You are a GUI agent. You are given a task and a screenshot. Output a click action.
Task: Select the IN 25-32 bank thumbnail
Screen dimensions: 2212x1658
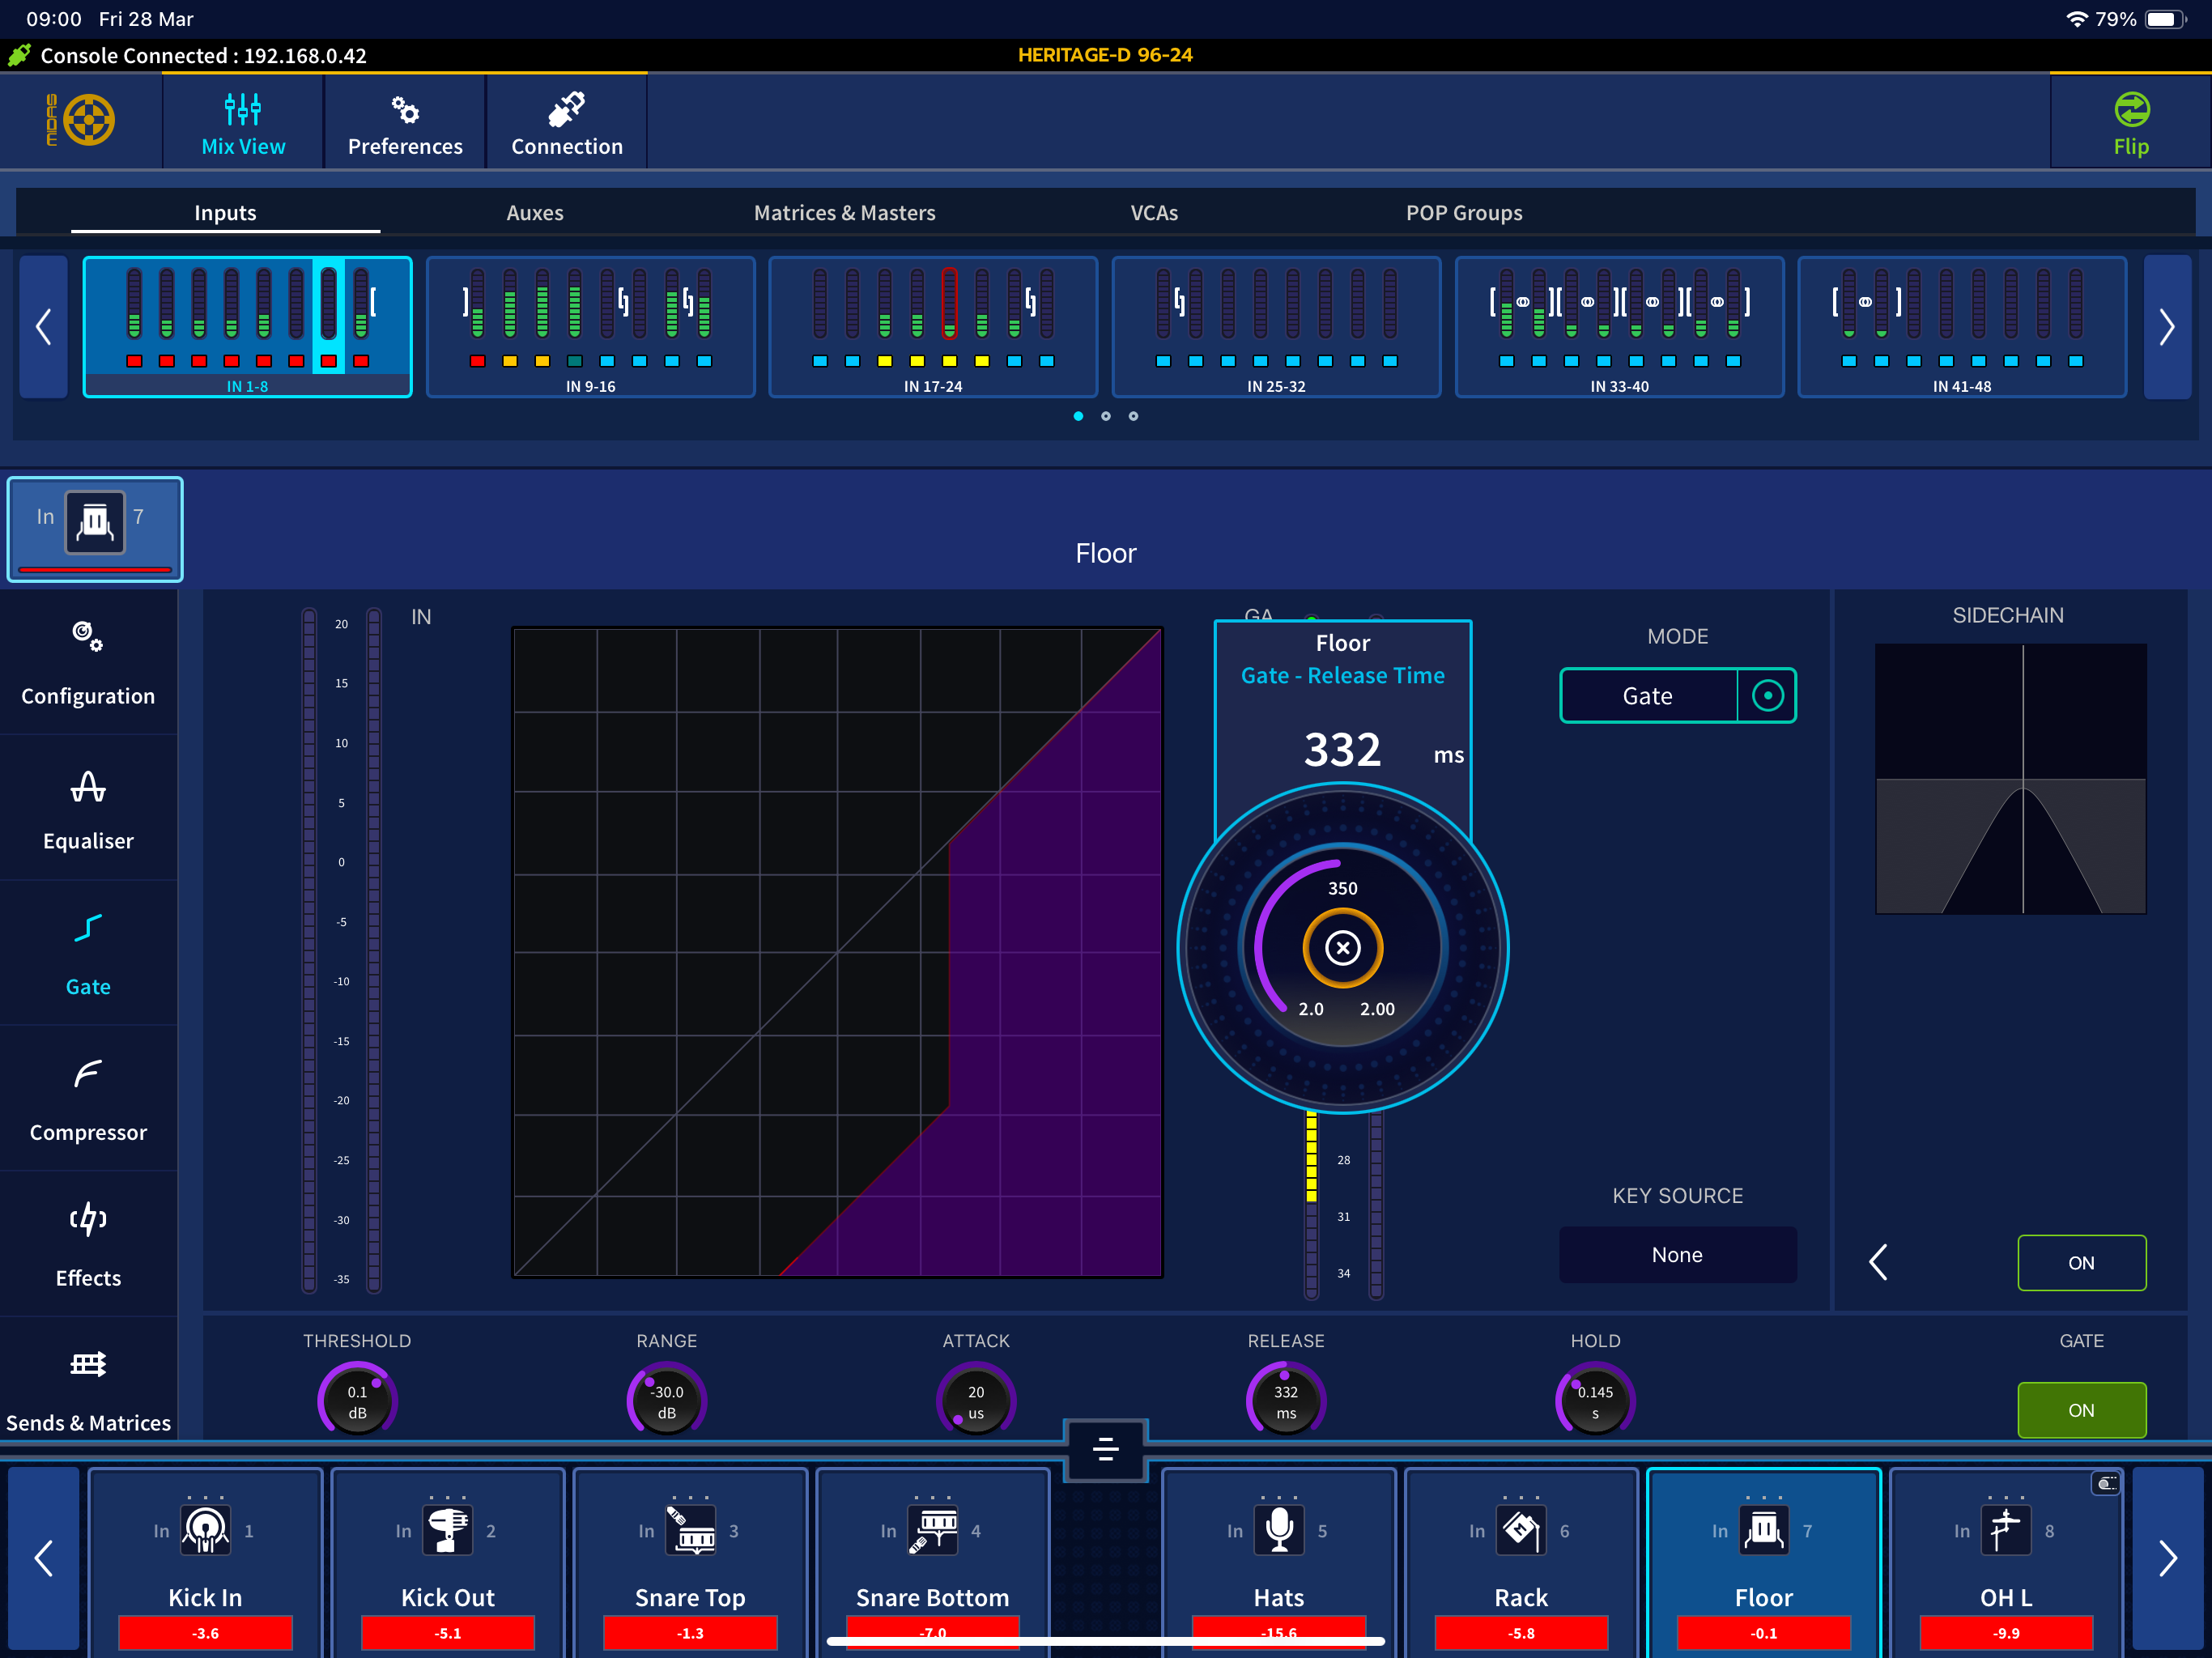coord(1276,327)
